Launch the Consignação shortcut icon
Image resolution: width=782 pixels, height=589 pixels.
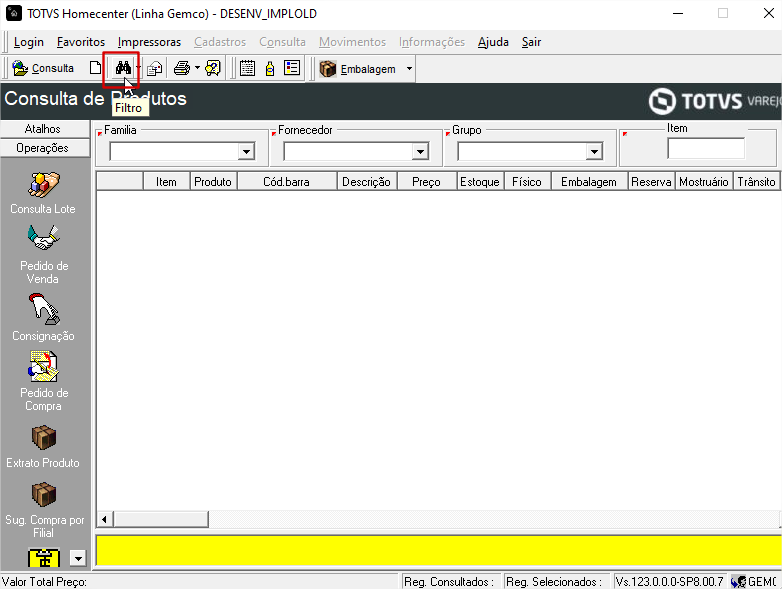[43, 309]
